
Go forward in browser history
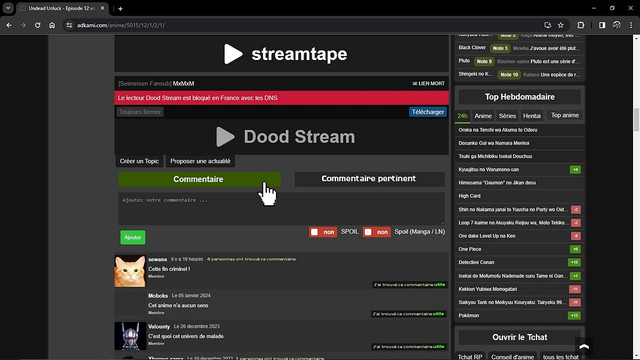[23, 25]
